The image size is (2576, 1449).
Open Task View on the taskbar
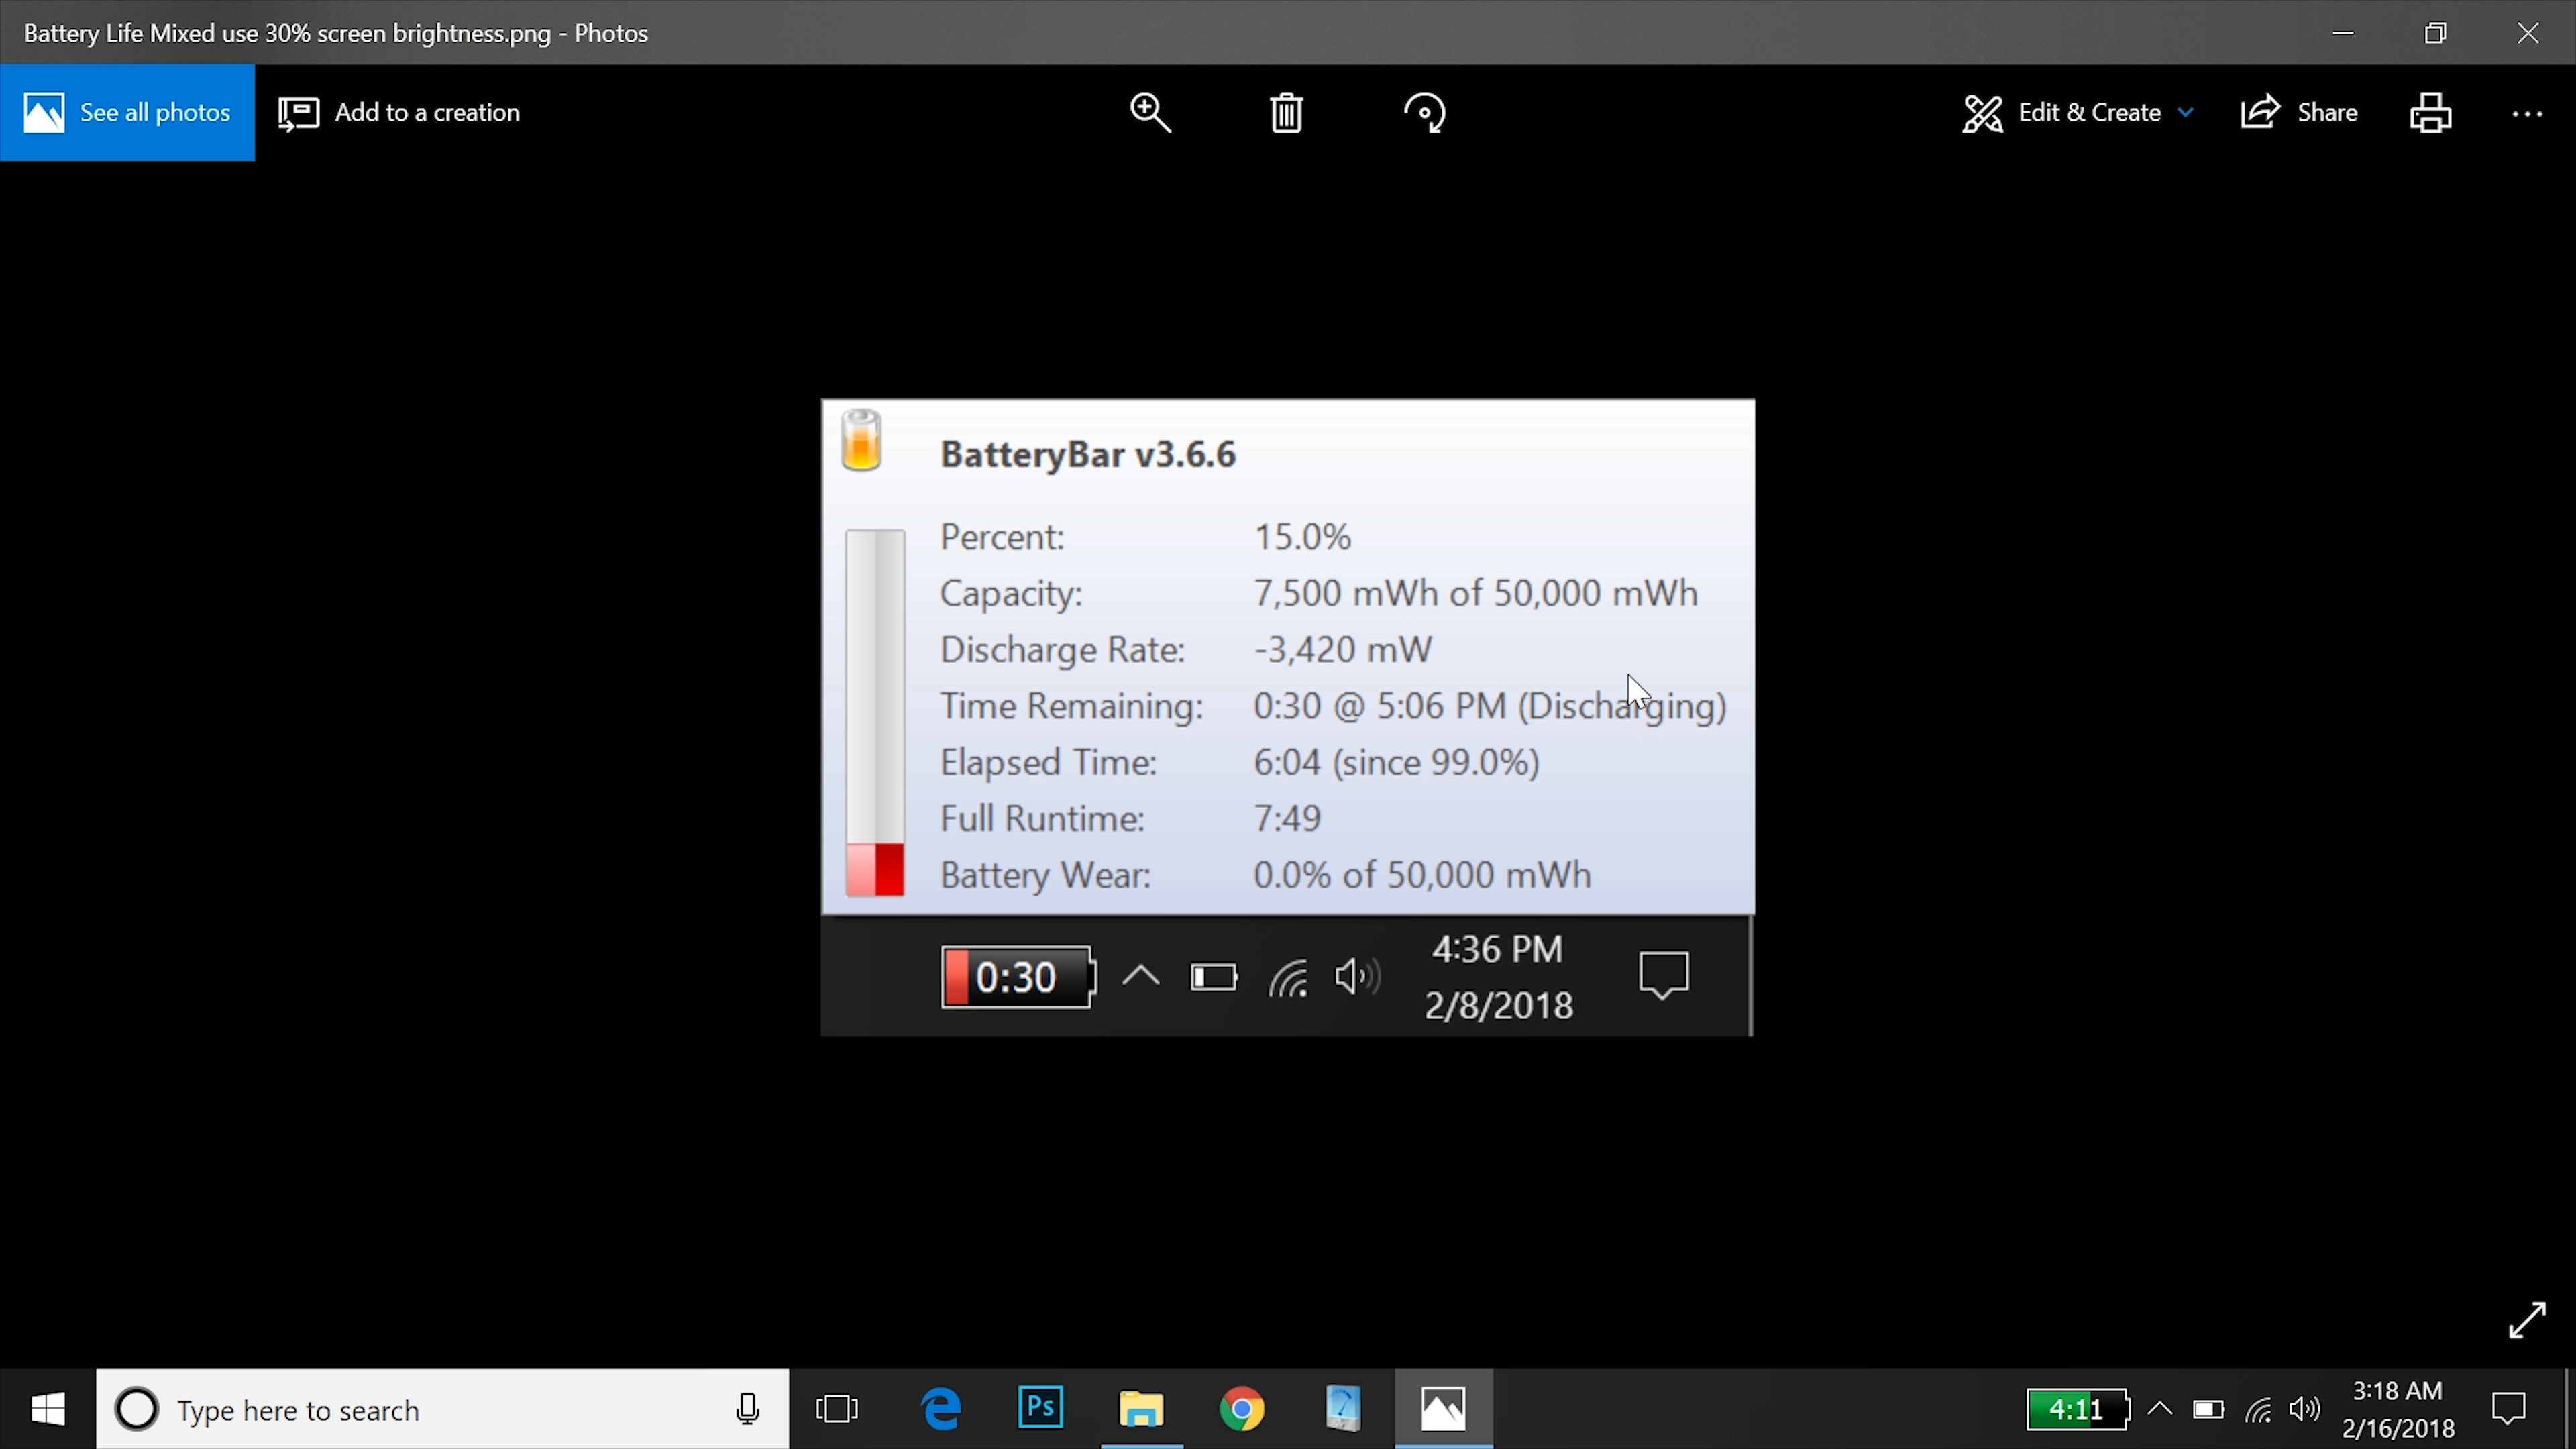(837, 1409)
